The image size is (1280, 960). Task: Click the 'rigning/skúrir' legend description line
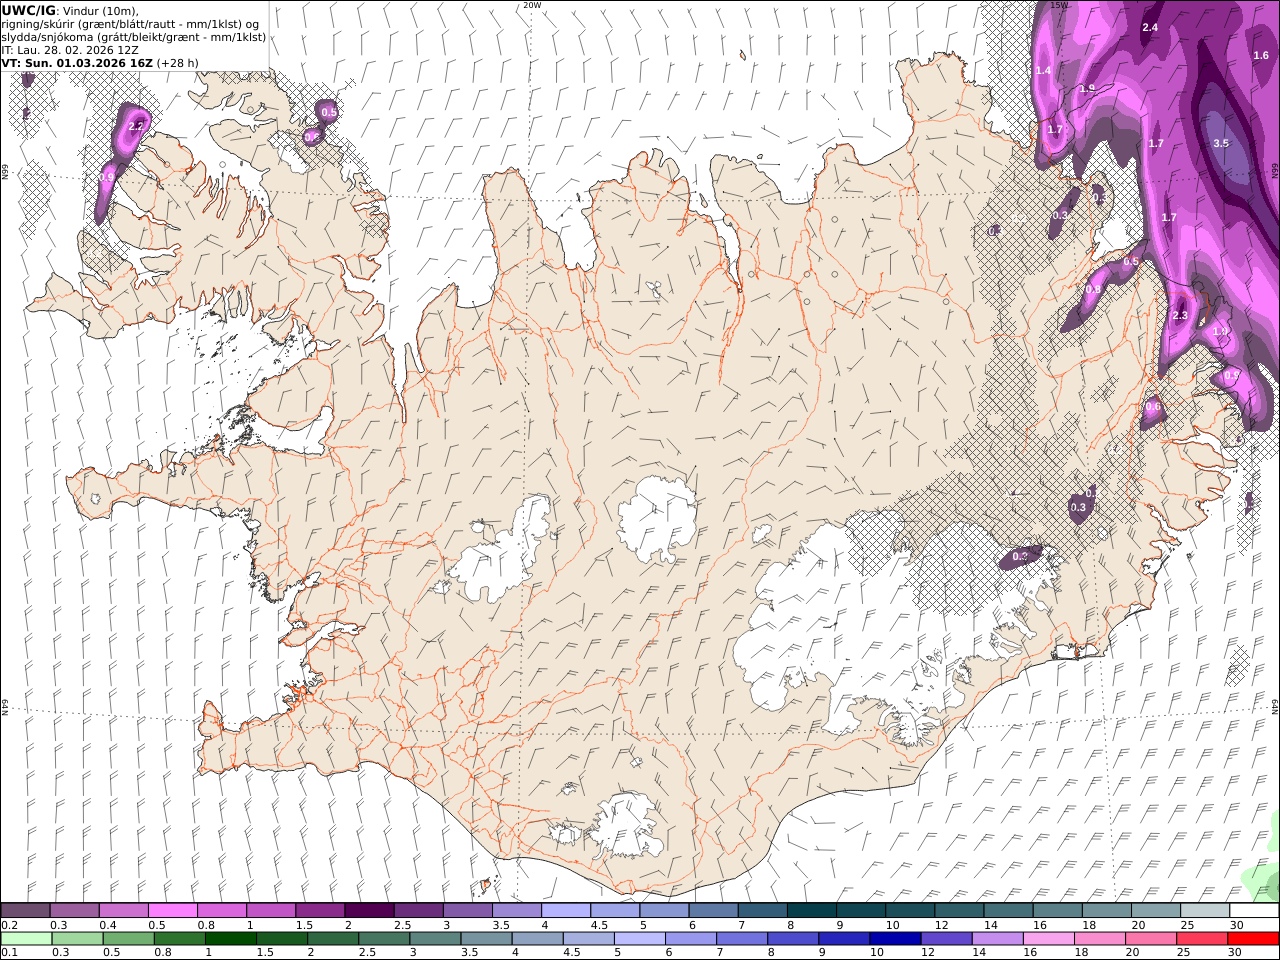130,24
